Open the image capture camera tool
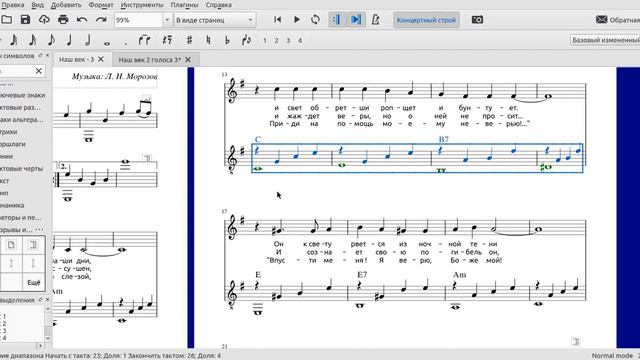The height and width of the screenshot is (360, 640). [x=477, y=20]
